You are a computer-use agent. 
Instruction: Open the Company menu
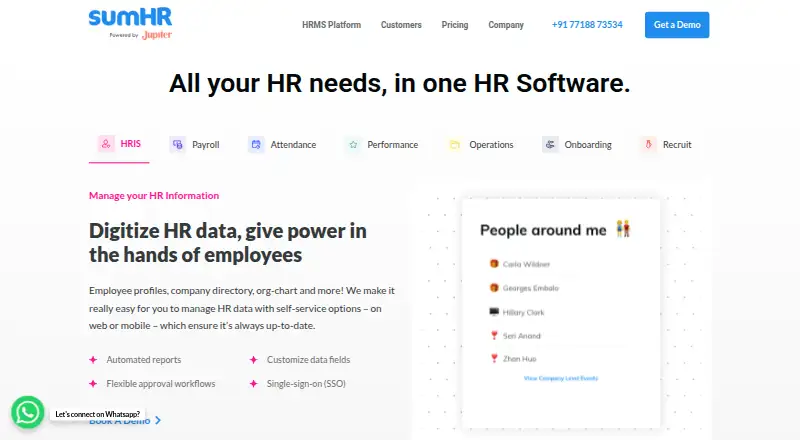coord(506,25)
